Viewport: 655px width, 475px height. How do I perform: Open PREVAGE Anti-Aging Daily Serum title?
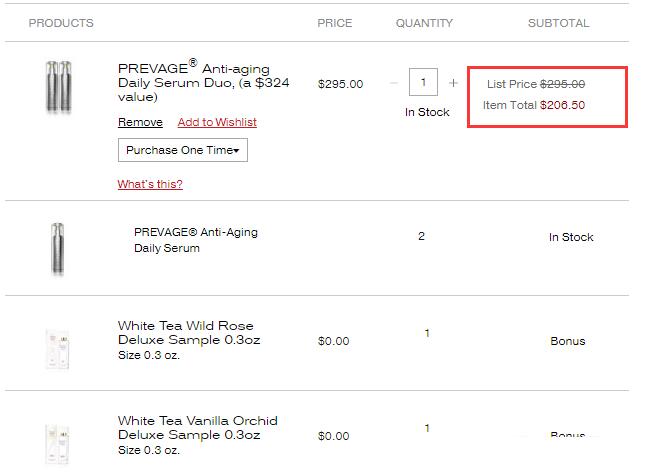tap(196, 240)
